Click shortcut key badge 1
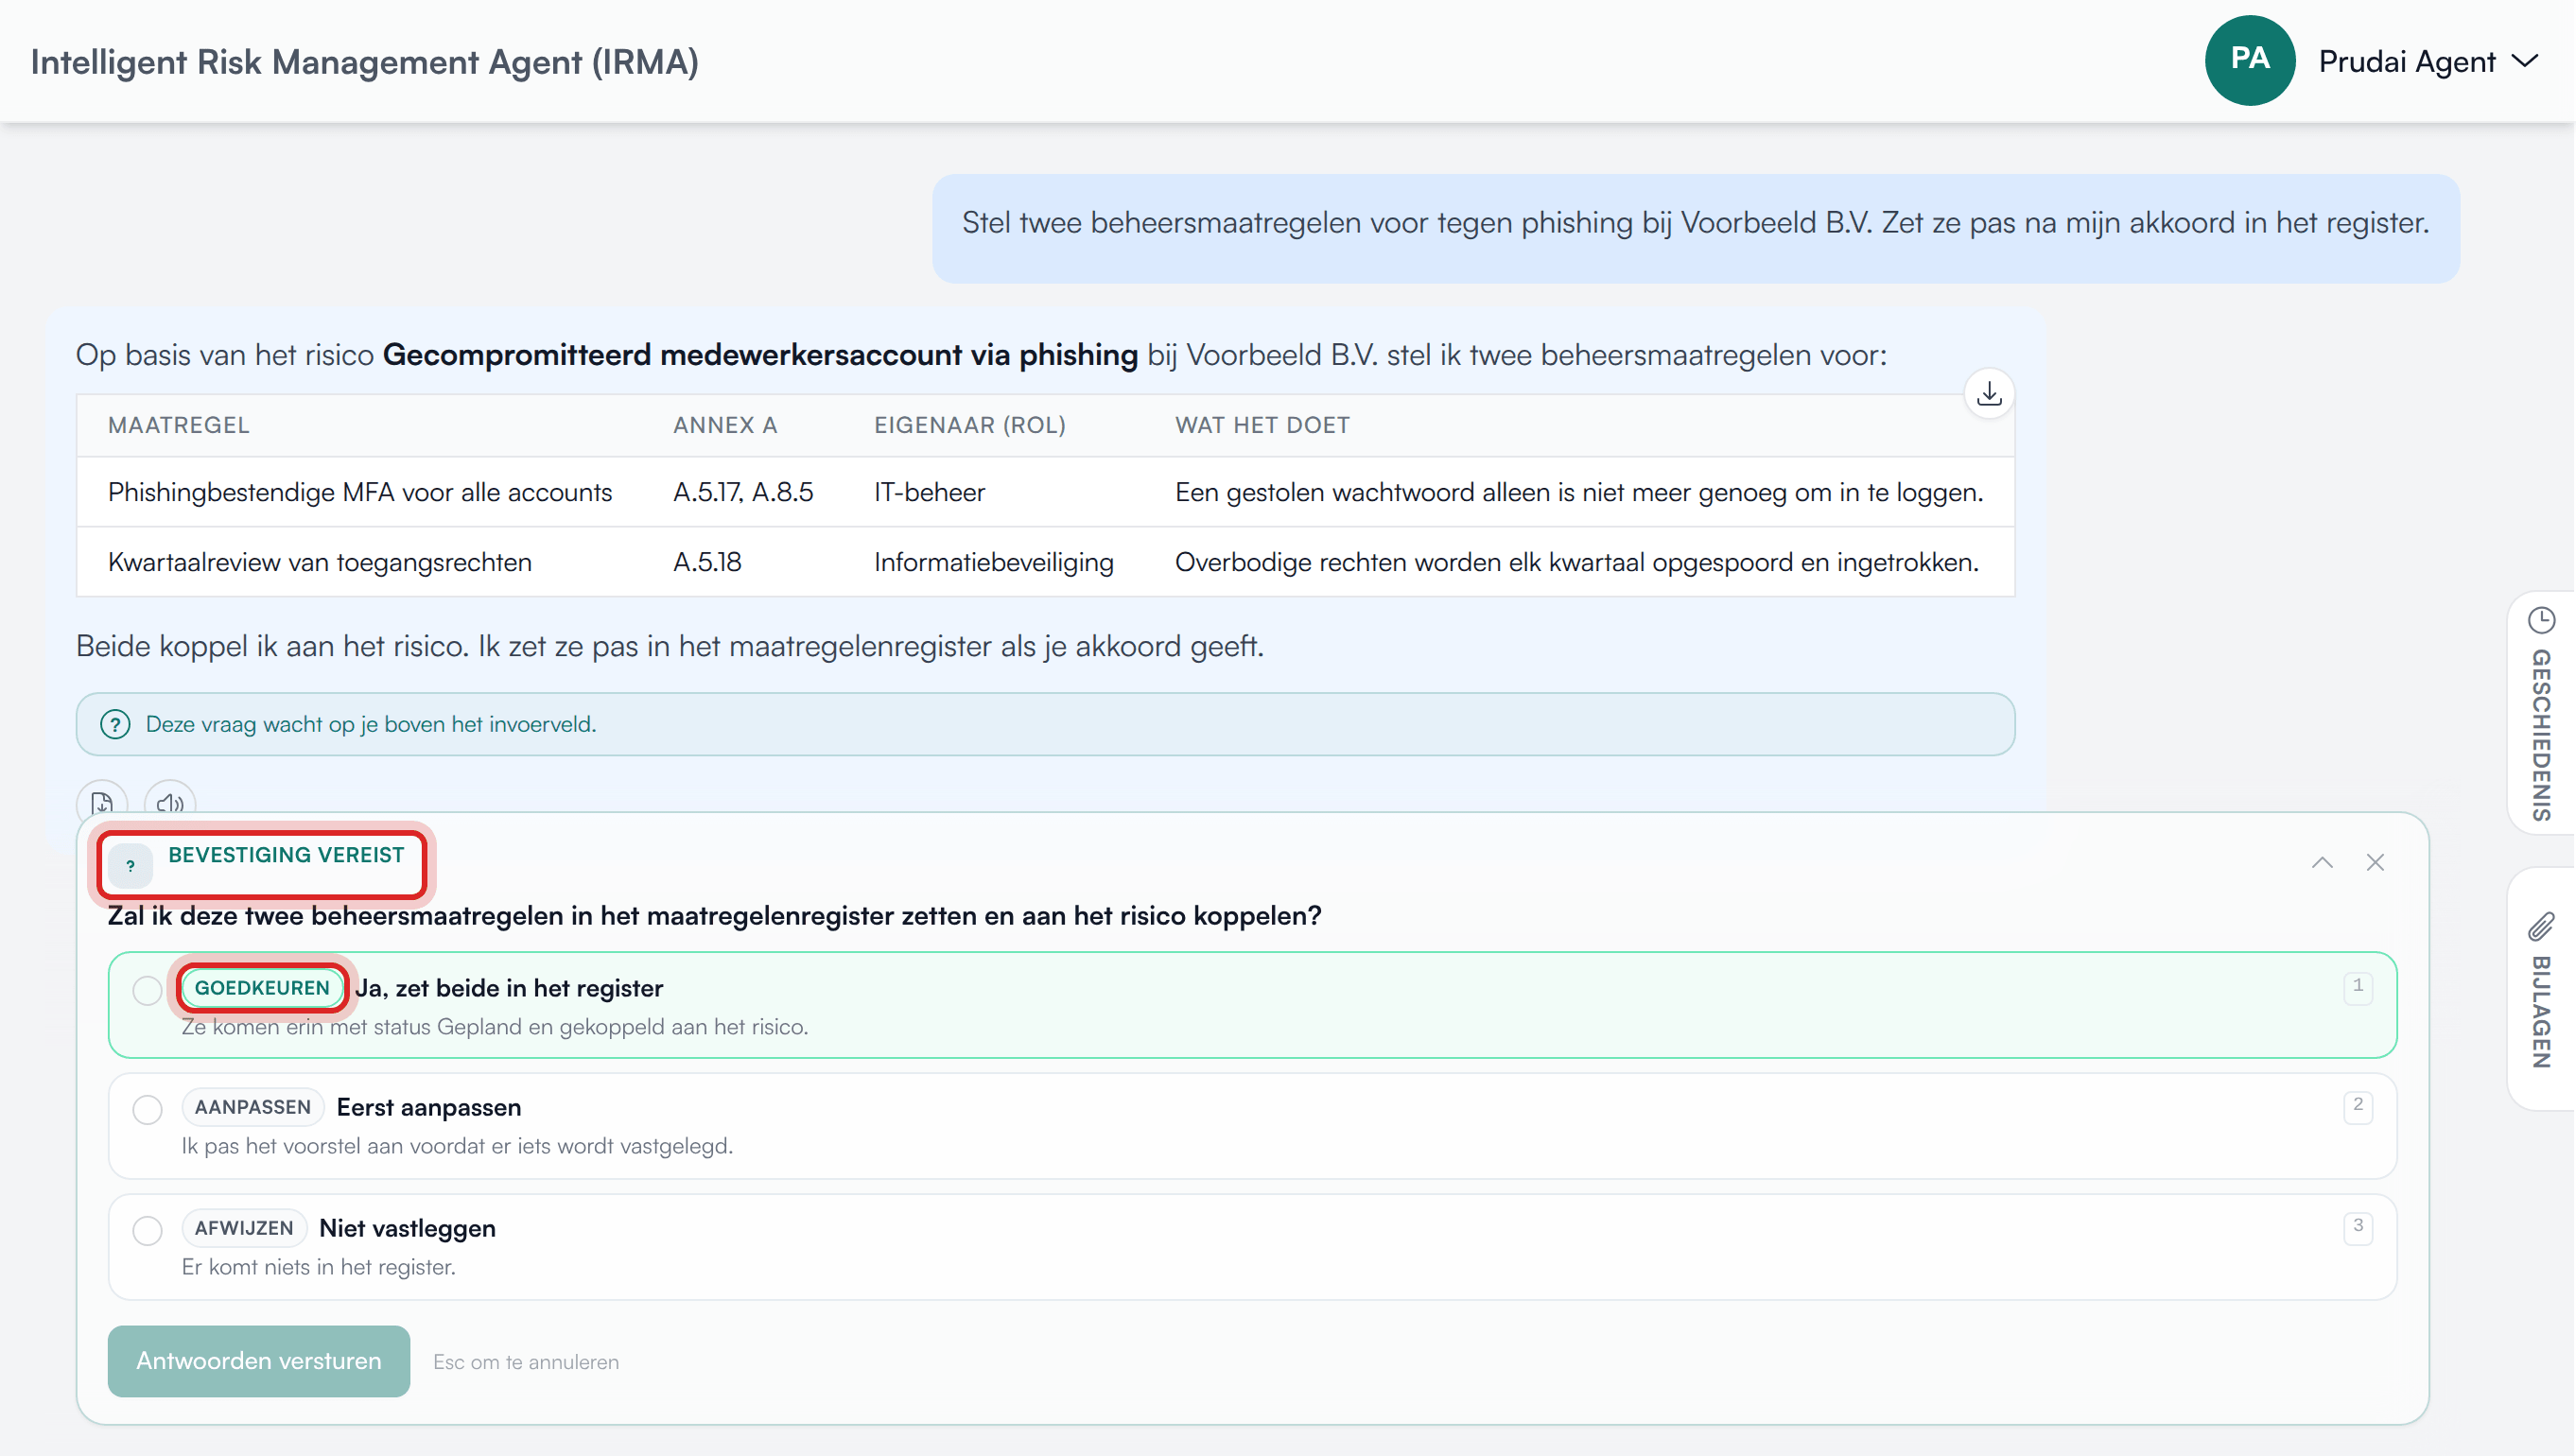Image resolution: width=2576 pixels, height=1456 pixels. tap(2358, 986)
